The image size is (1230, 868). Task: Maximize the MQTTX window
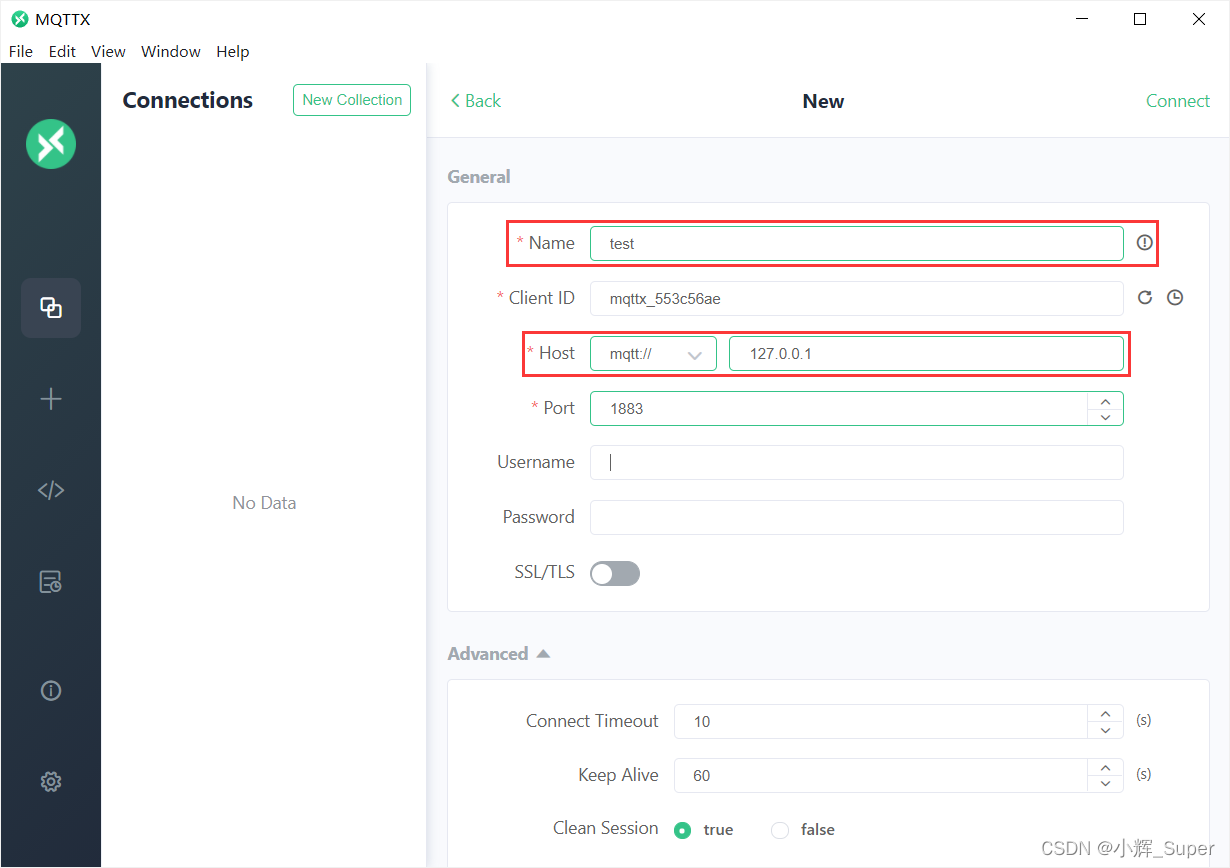click(x=1140, y=19)
